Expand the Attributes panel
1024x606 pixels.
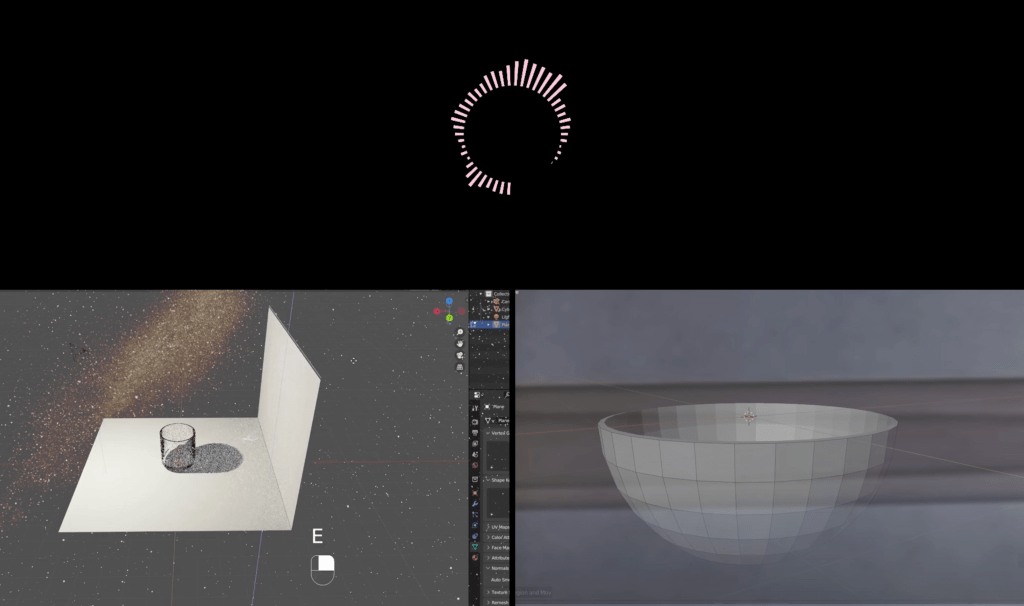496,557
